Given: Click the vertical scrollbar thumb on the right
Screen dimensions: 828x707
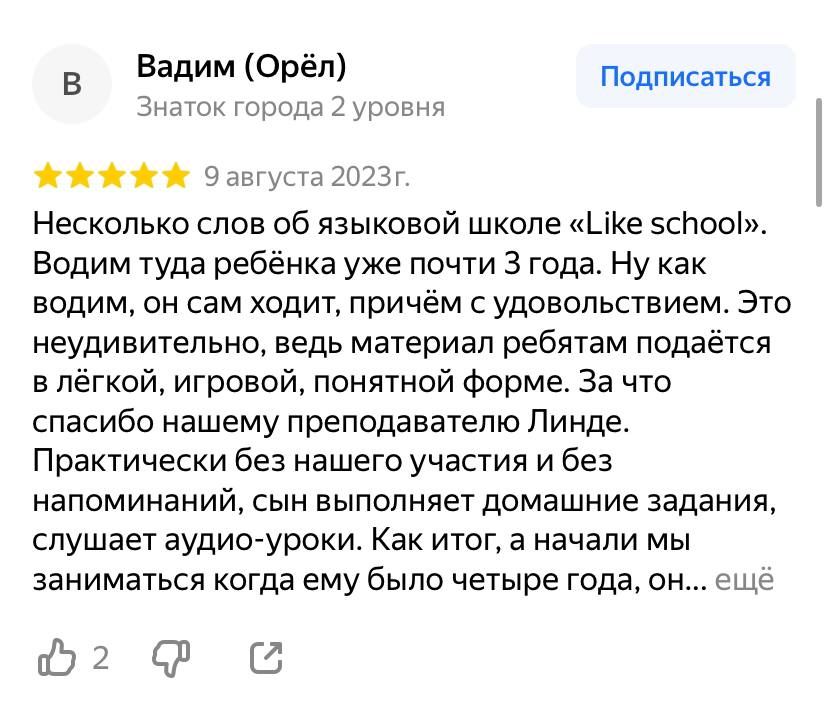Looking at the screenshot, I should tap(819, 152).
